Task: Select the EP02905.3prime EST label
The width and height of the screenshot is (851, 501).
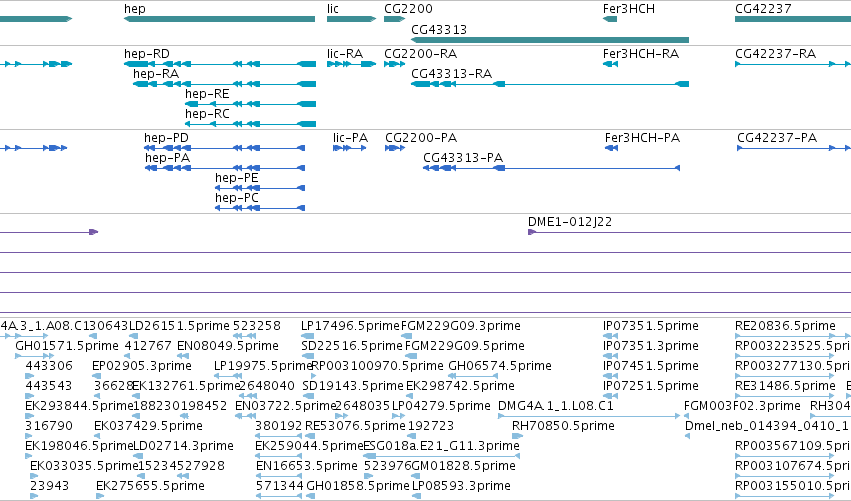Action: point(142,366)
